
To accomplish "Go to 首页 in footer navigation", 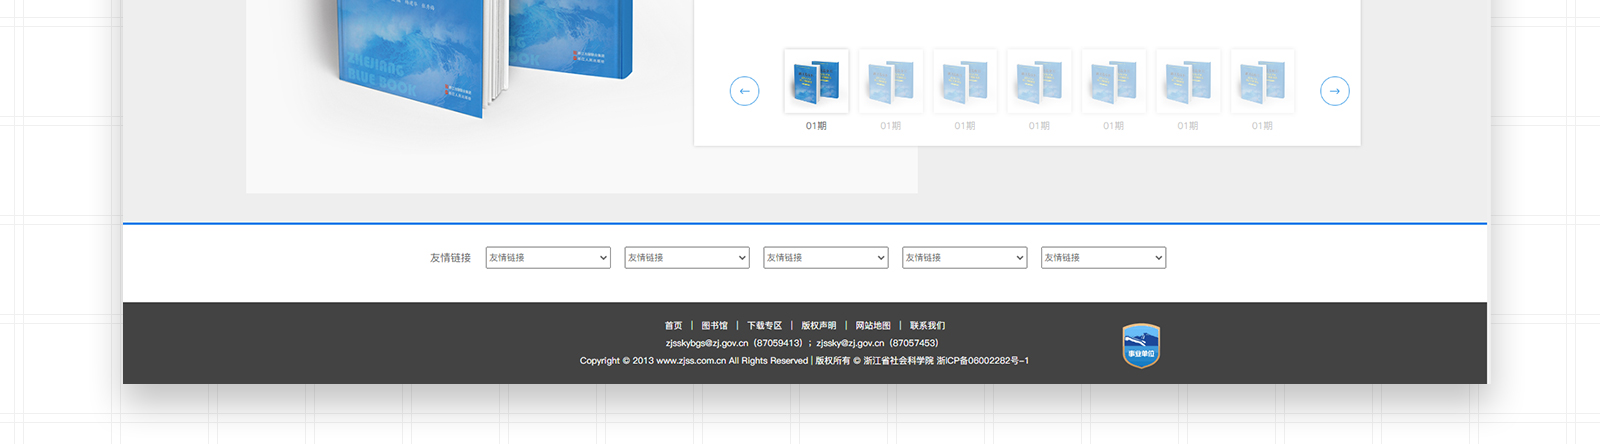I will pyautogui.click(x=673, y=326).
